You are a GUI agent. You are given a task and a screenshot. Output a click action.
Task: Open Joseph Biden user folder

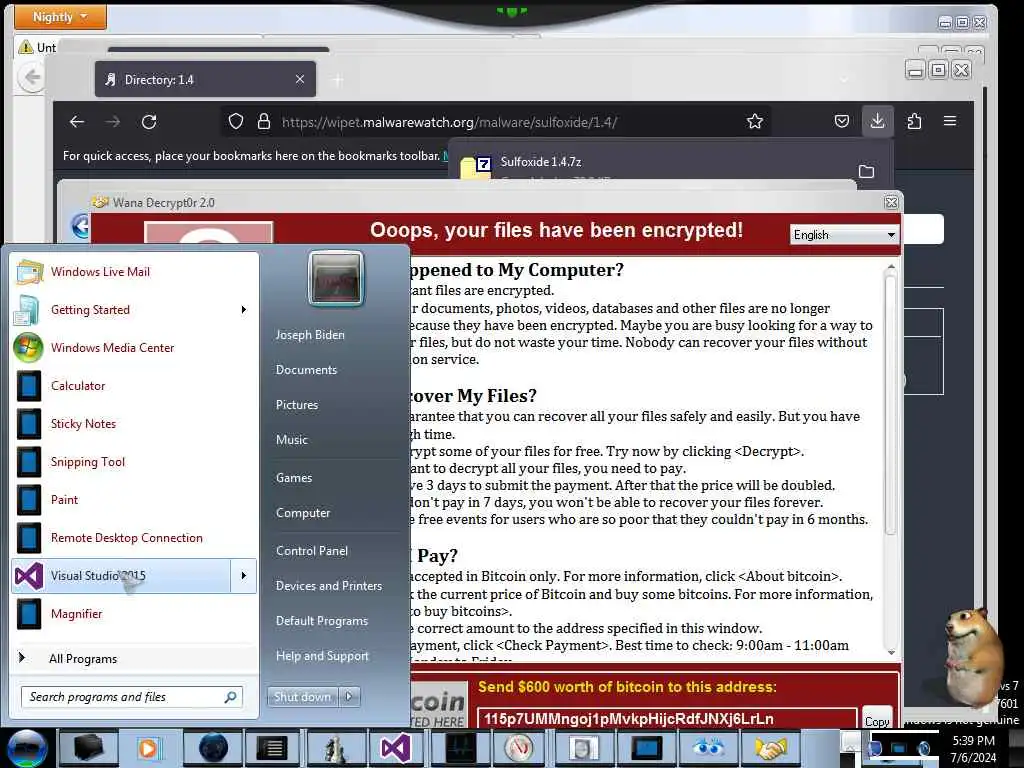tap(310, 335)
